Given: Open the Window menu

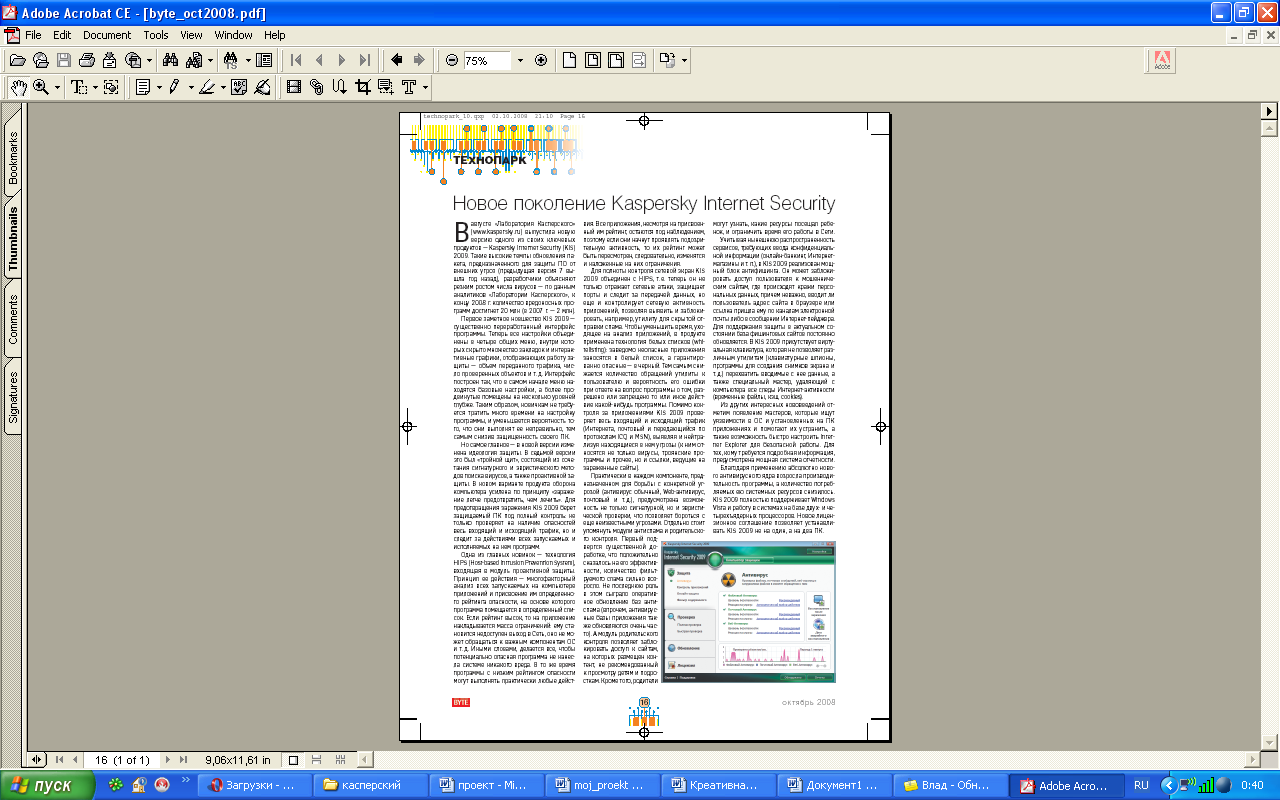Looking at the screenshot, I should click(234, 35).
